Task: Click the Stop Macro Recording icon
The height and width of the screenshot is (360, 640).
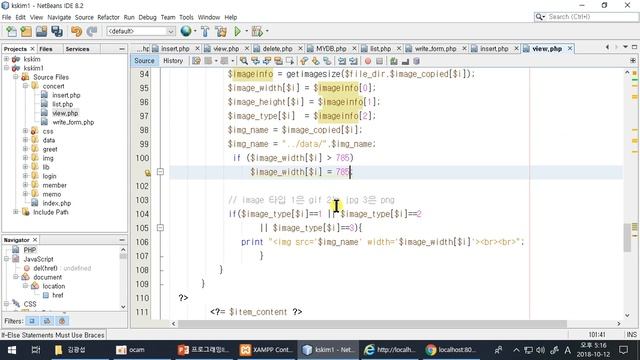Action: [x=380, y=61]
